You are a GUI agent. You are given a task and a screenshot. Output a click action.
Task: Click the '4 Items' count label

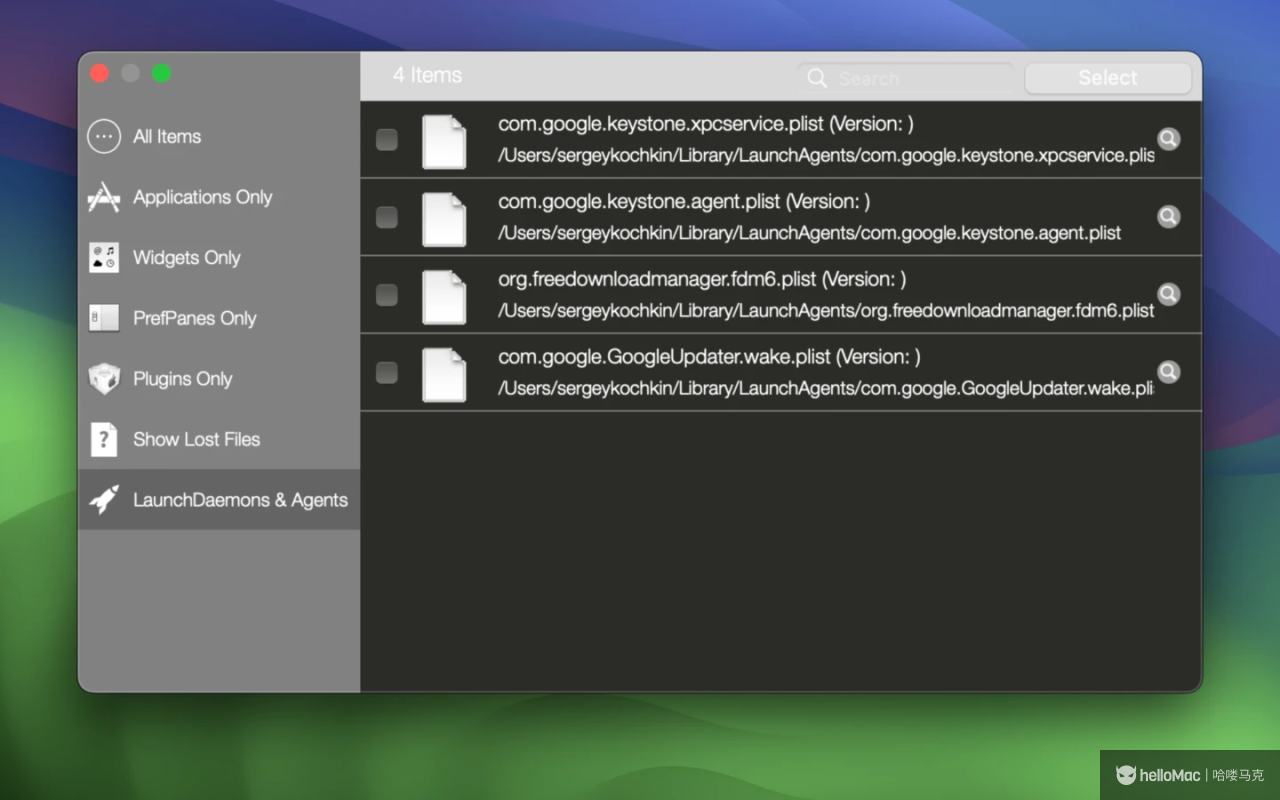tap(427, 75)
